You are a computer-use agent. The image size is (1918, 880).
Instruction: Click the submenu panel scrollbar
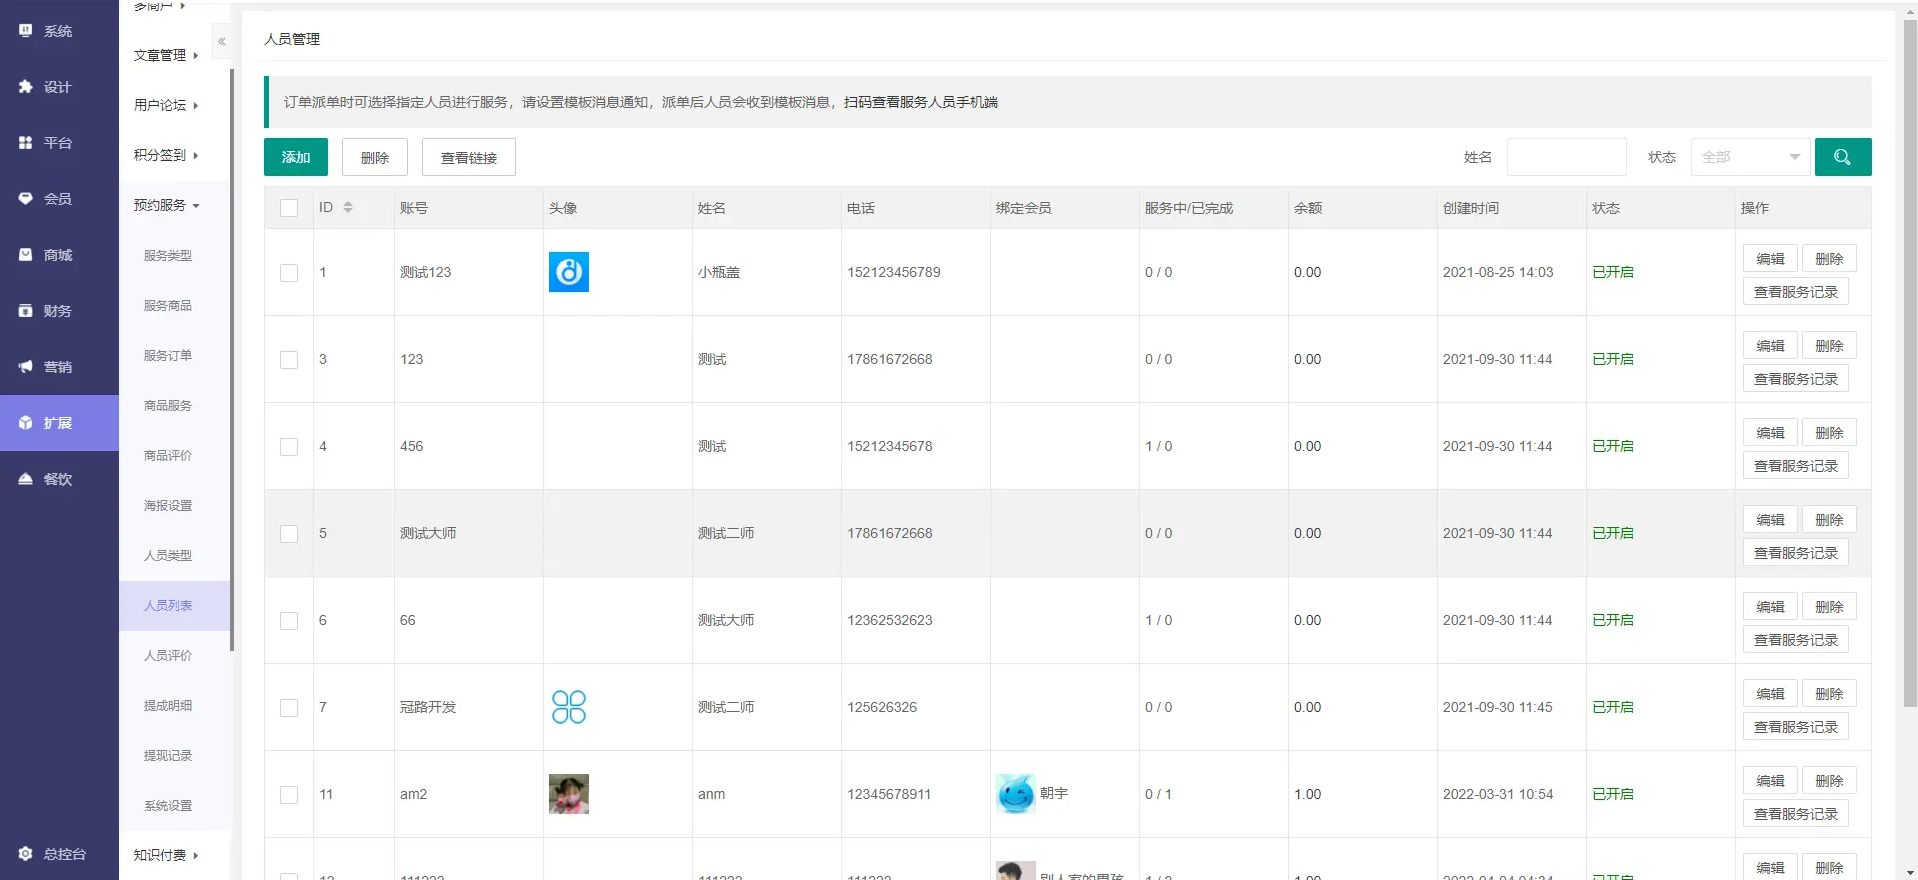pyautogui.click(x=232, y=360)
